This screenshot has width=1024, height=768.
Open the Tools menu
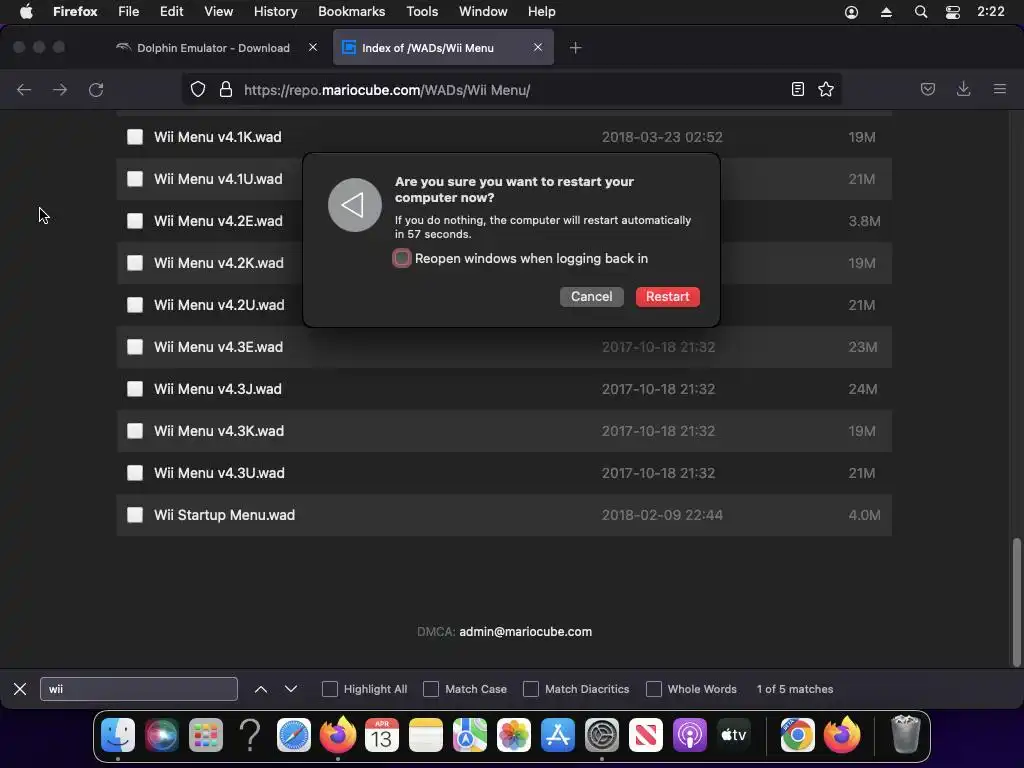pos(422,12)
